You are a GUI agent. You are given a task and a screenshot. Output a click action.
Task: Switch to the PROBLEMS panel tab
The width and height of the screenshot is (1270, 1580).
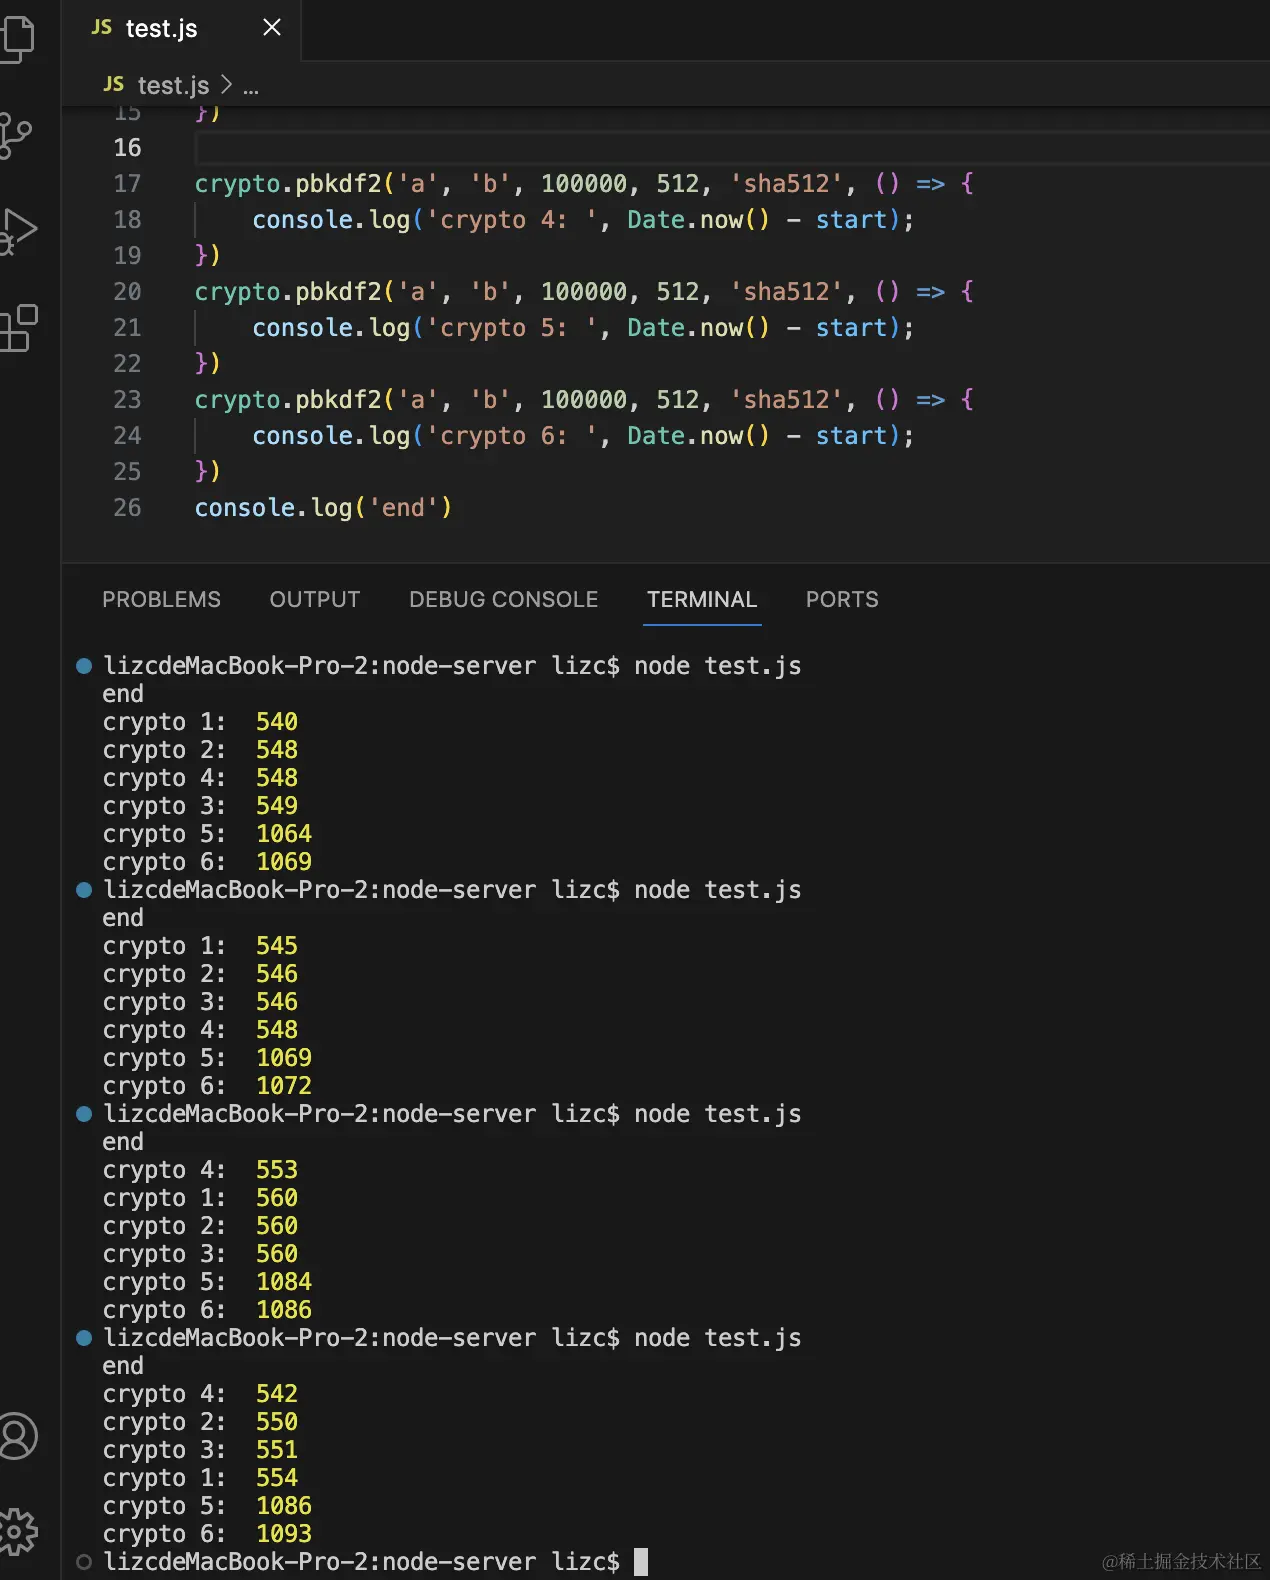coord(161,599)
